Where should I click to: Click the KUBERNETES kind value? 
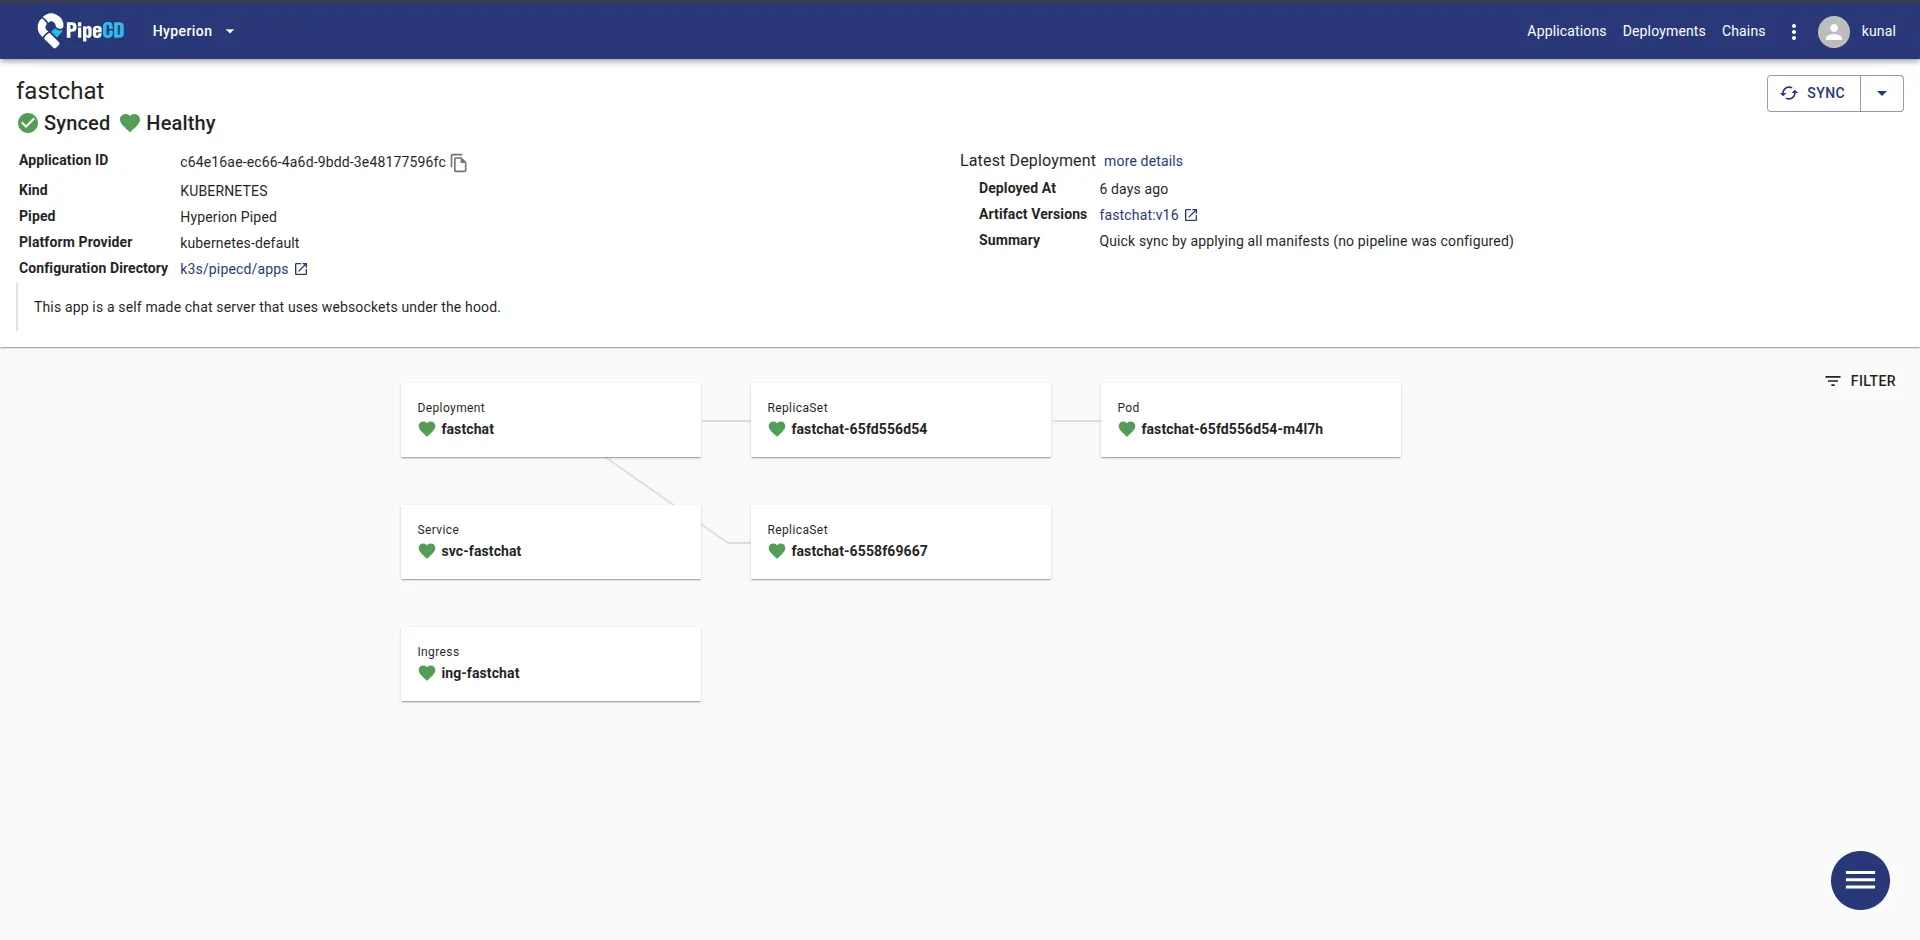pos(224,191)
